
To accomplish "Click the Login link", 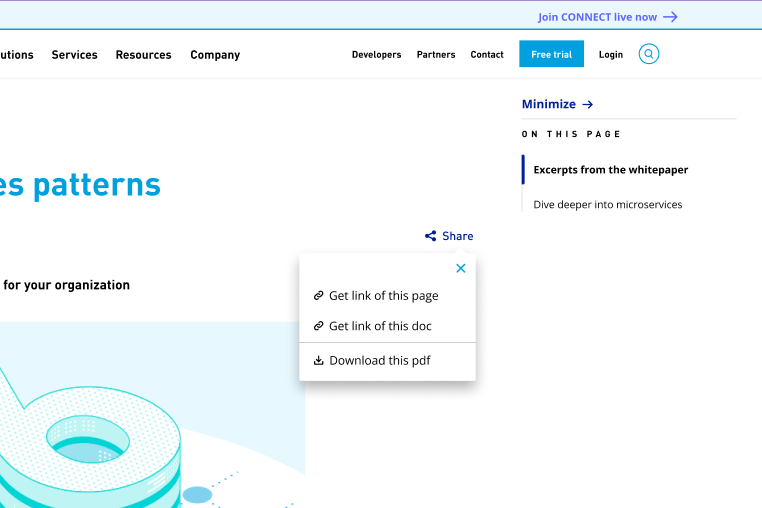I will tap(611, 55).
